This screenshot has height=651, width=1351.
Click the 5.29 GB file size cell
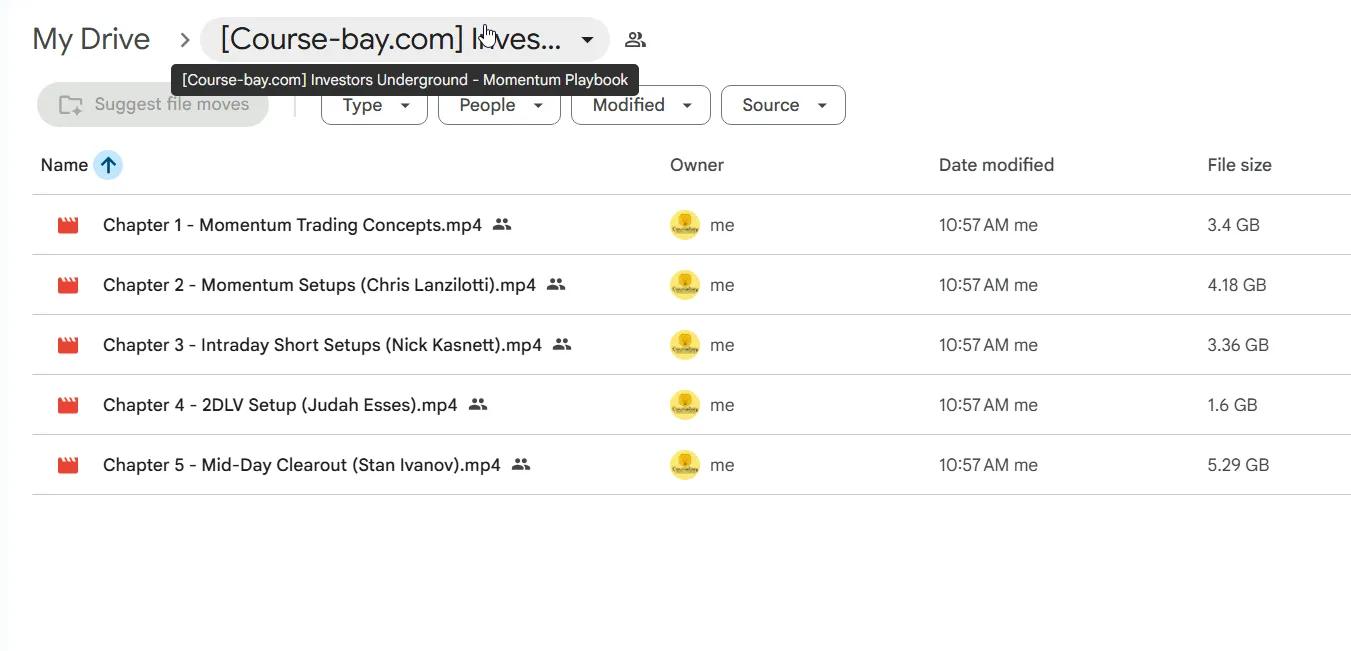pyautogui.click(x=1238, y=465)
